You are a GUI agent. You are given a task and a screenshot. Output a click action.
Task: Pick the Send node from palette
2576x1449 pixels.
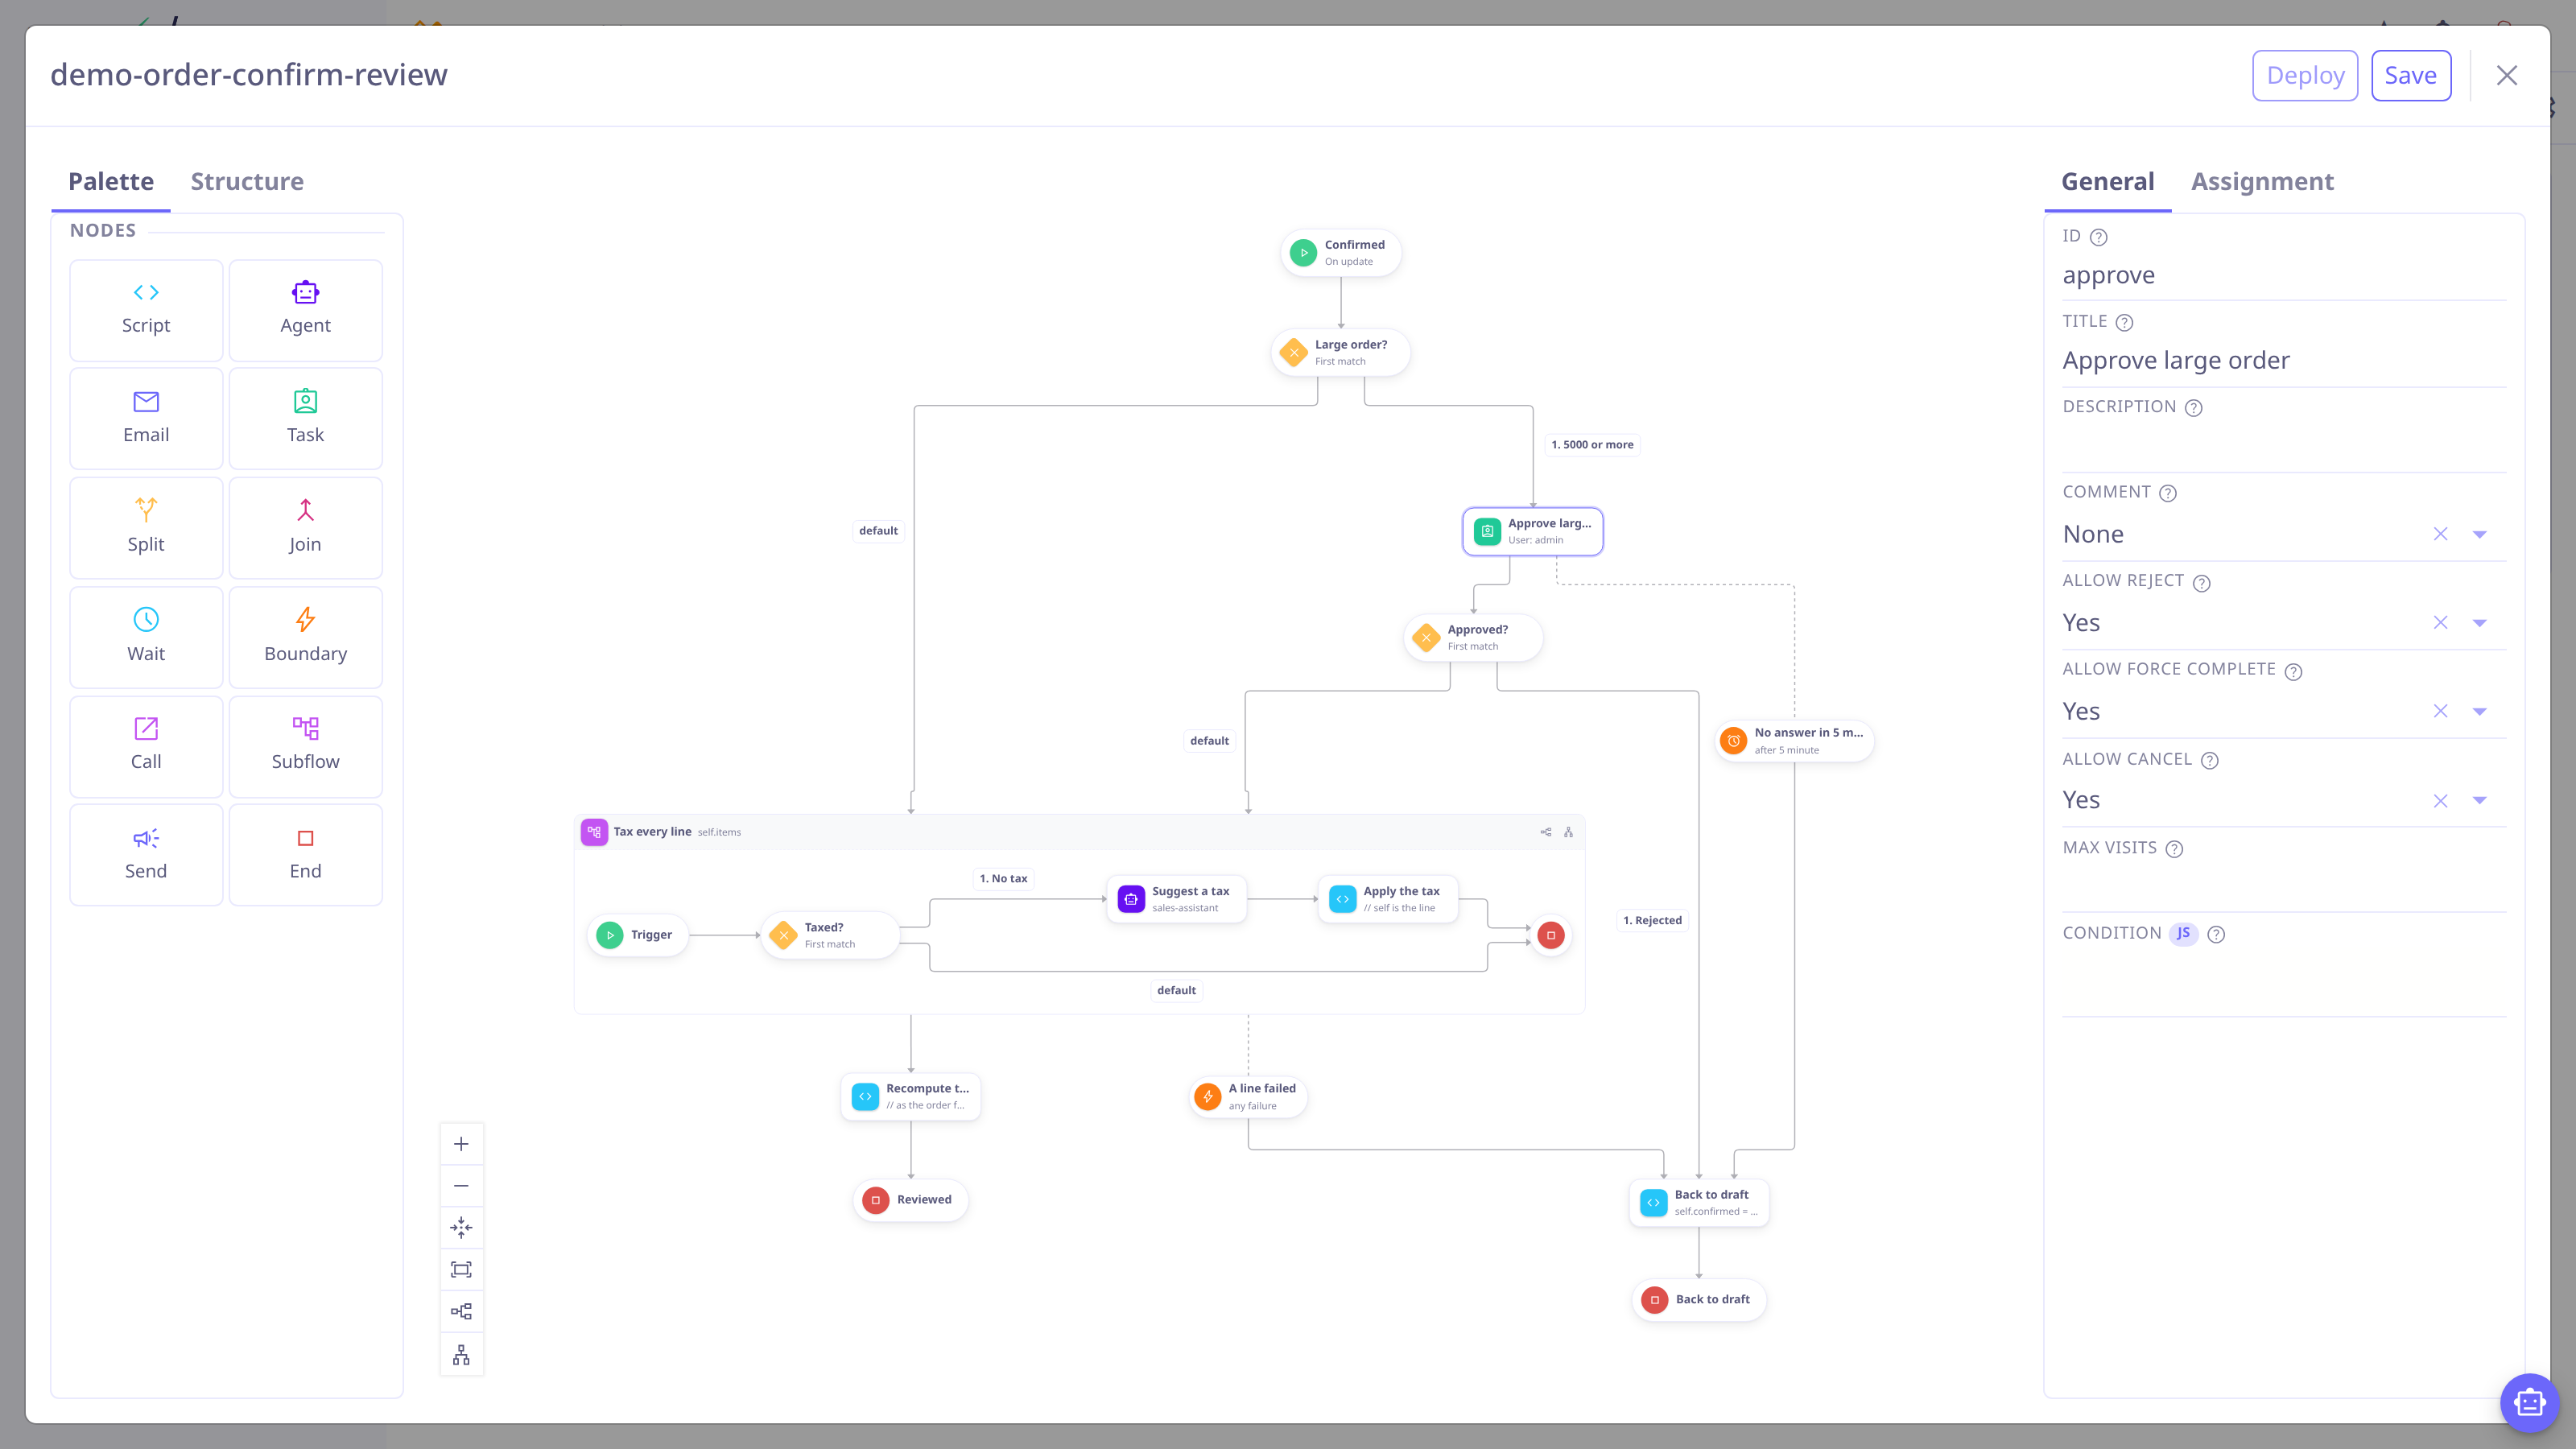click(146, 854)
